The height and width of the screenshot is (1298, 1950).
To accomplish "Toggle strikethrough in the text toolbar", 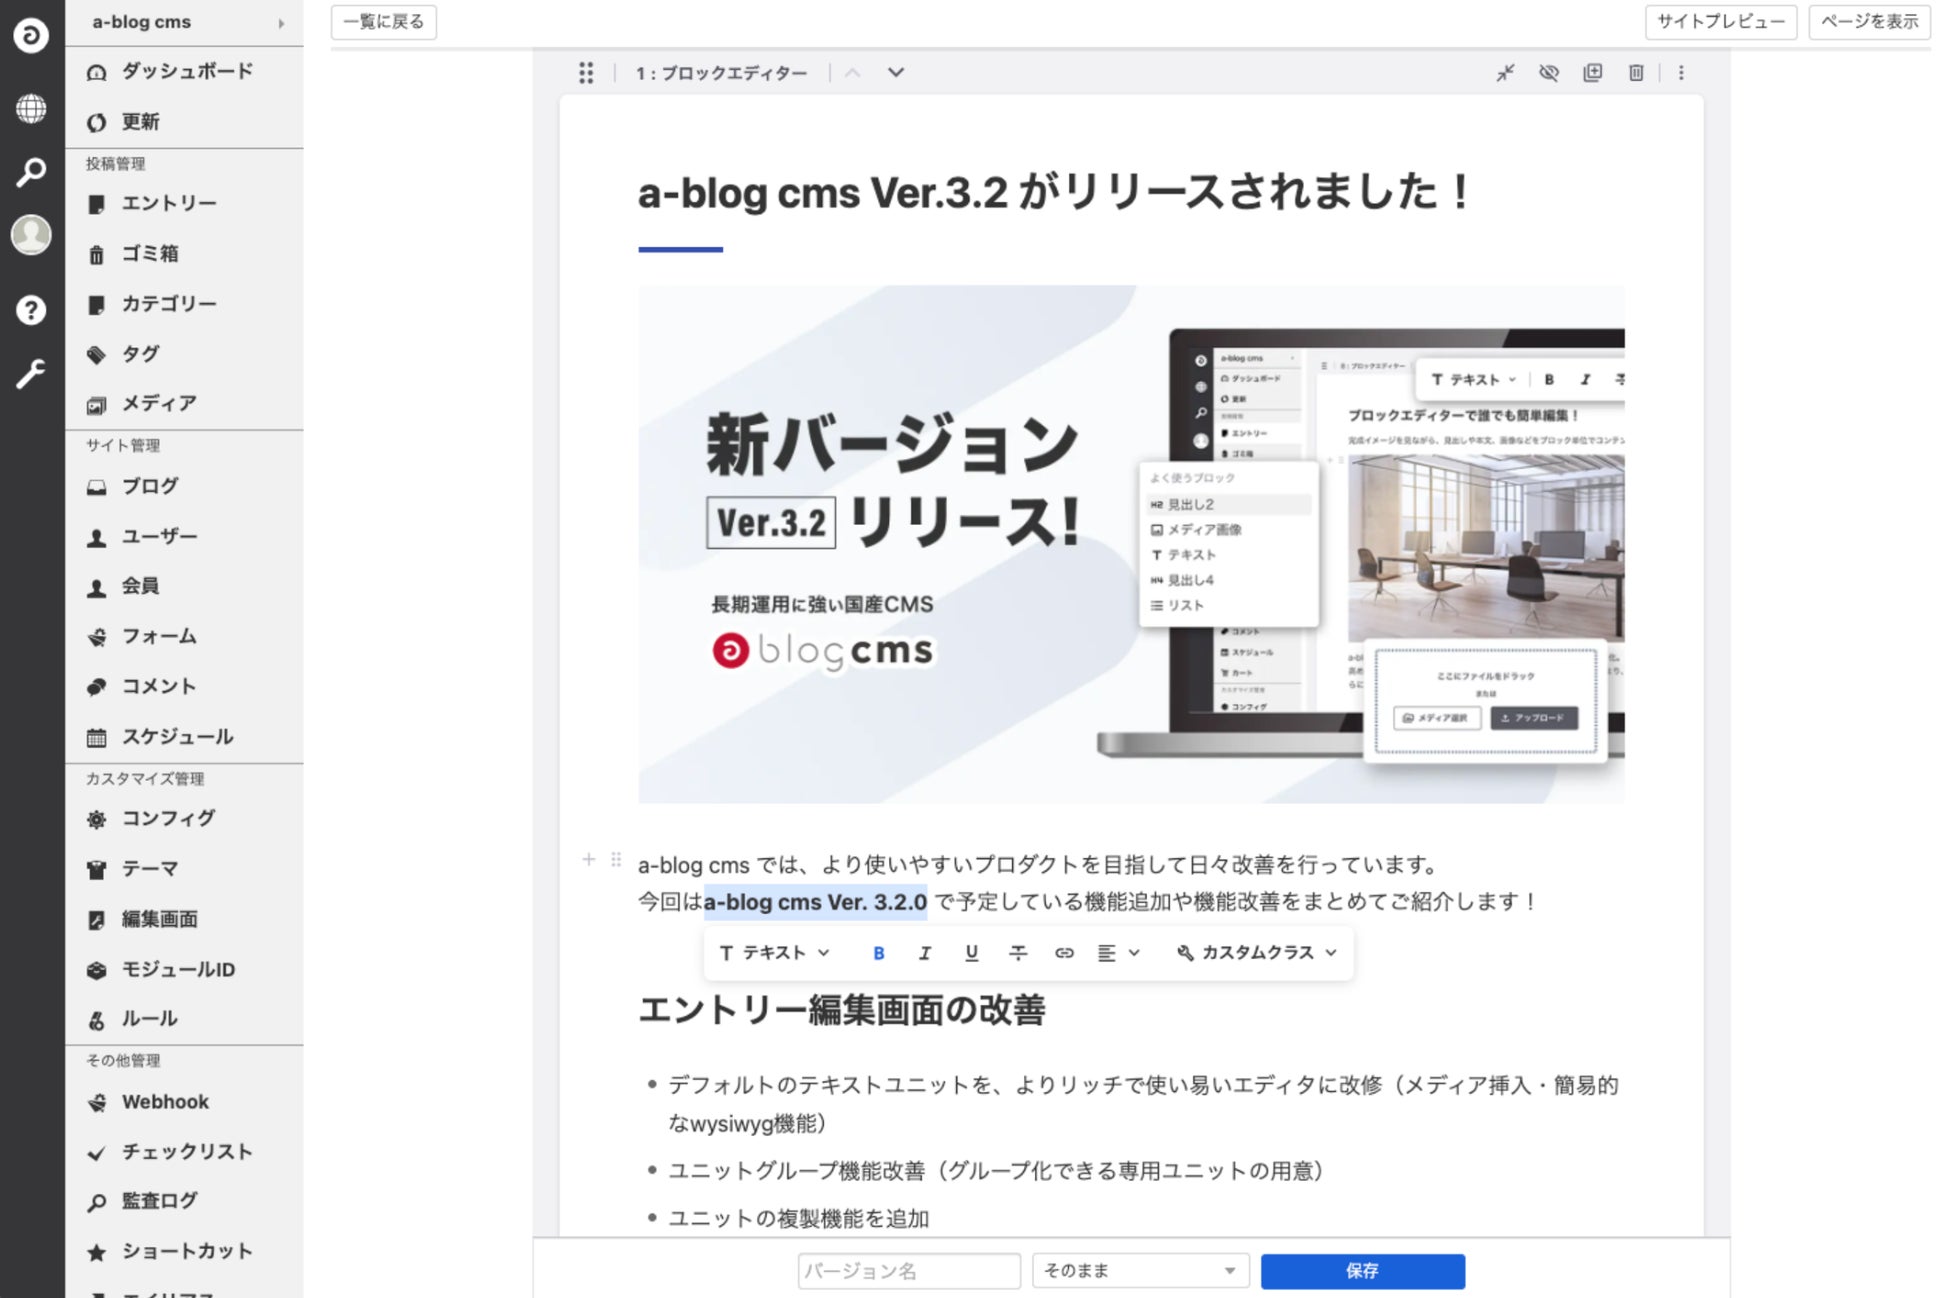I will 1018,953.
